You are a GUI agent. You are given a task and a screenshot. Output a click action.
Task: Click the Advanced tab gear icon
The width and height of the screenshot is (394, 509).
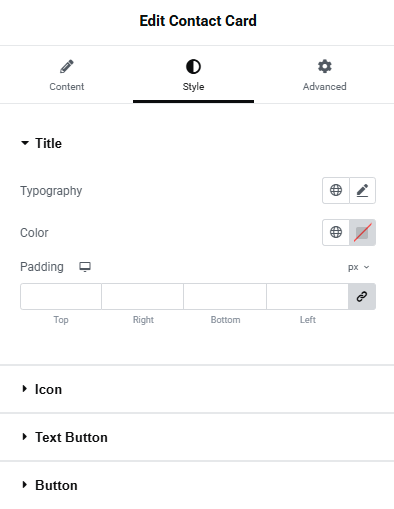point(325,66)
